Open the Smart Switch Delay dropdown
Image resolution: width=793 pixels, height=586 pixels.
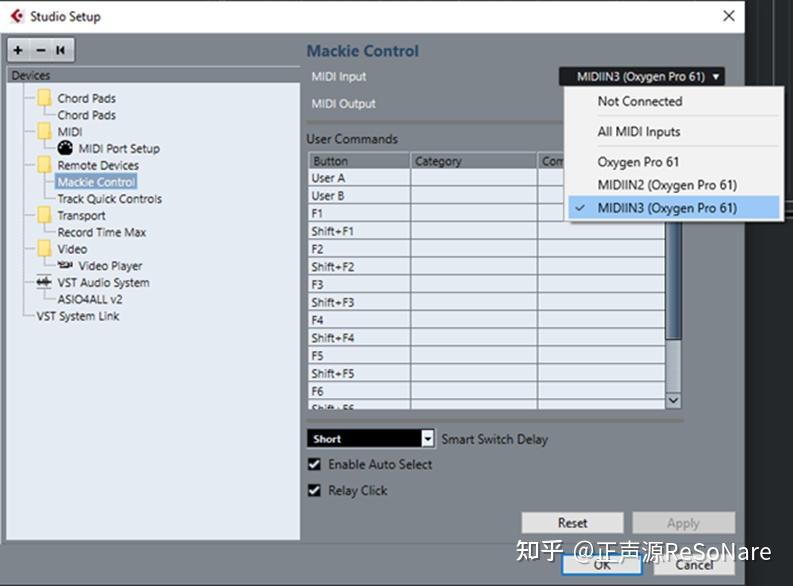click(370, 438)
